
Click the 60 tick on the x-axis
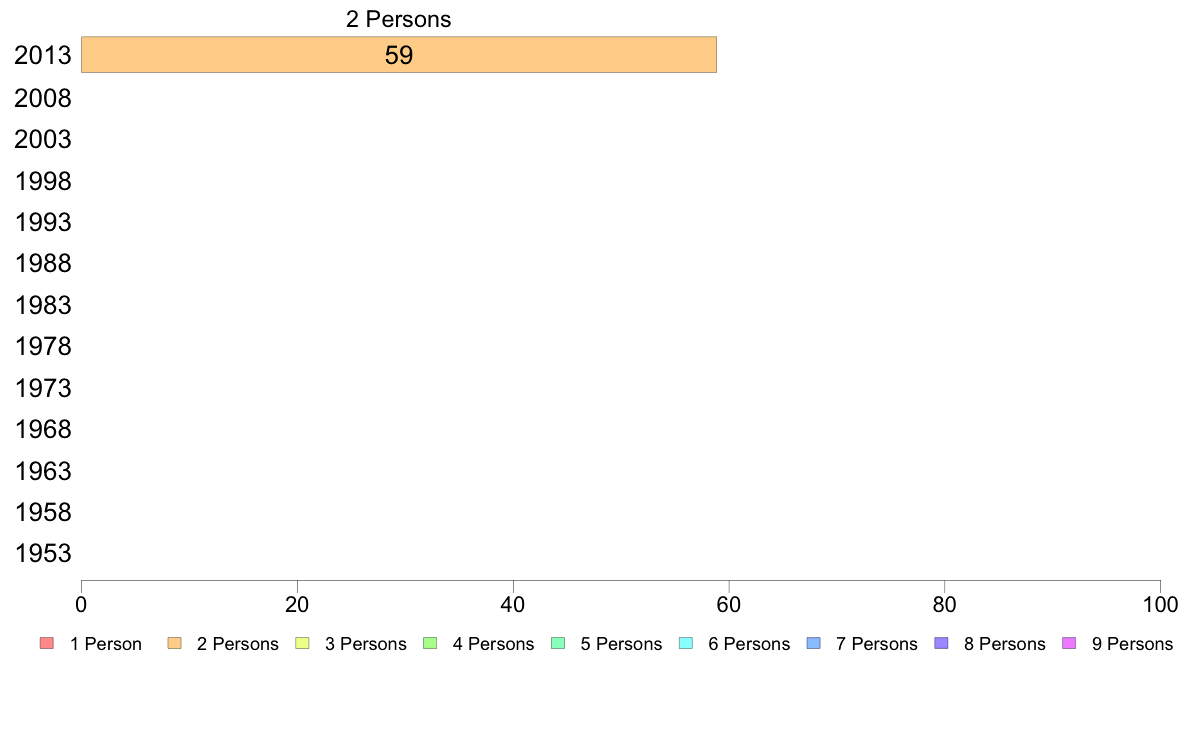[x=729, y=604]
